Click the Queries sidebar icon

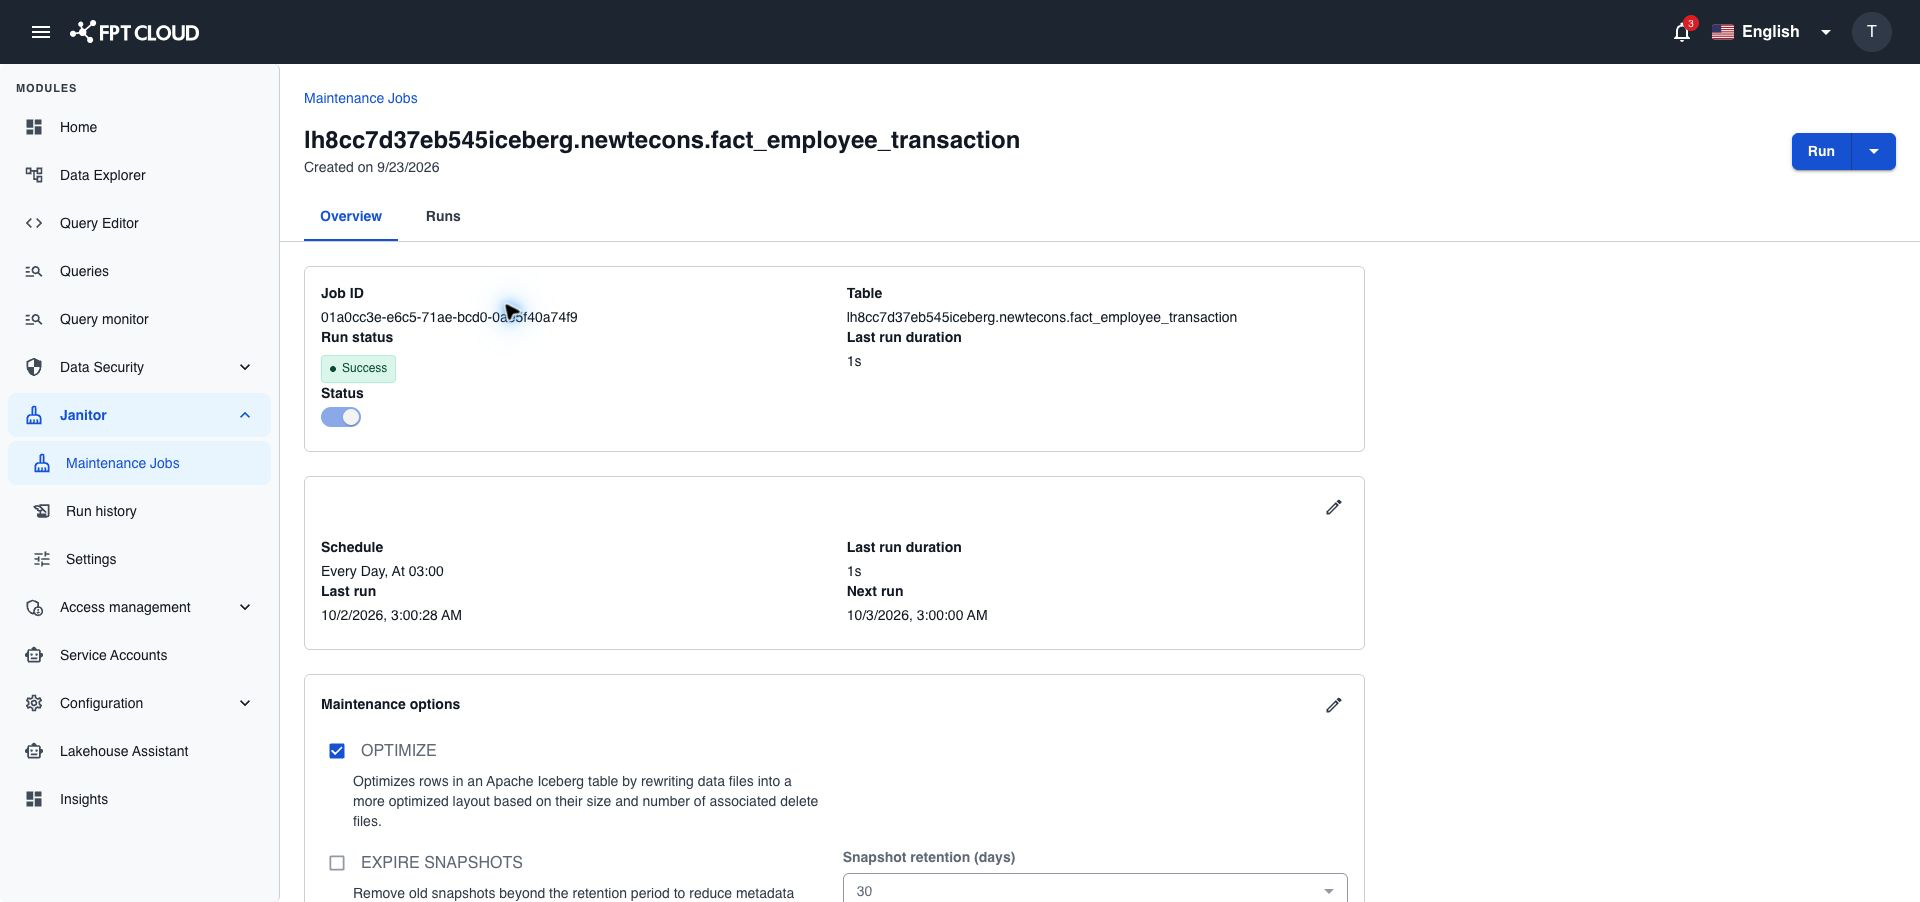pyautogui.click(x=34, y=271)
